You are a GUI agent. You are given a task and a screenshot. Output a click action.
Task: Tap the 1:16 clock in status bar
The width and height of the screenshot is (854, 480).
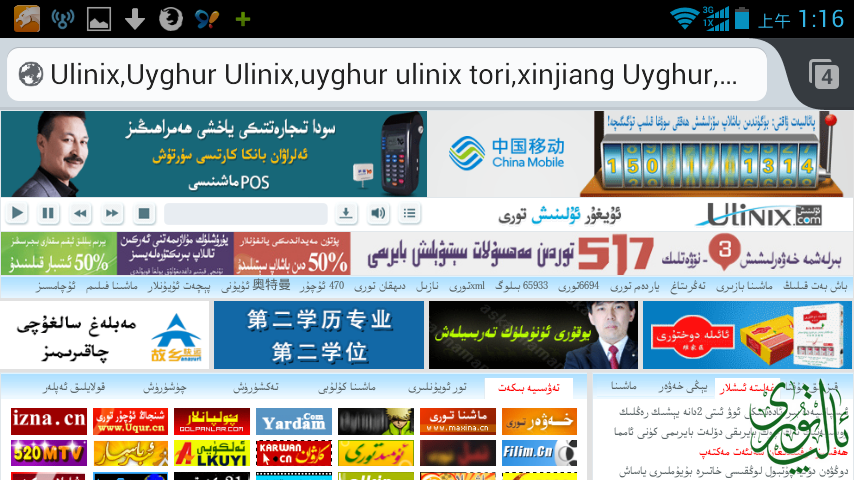822,19
